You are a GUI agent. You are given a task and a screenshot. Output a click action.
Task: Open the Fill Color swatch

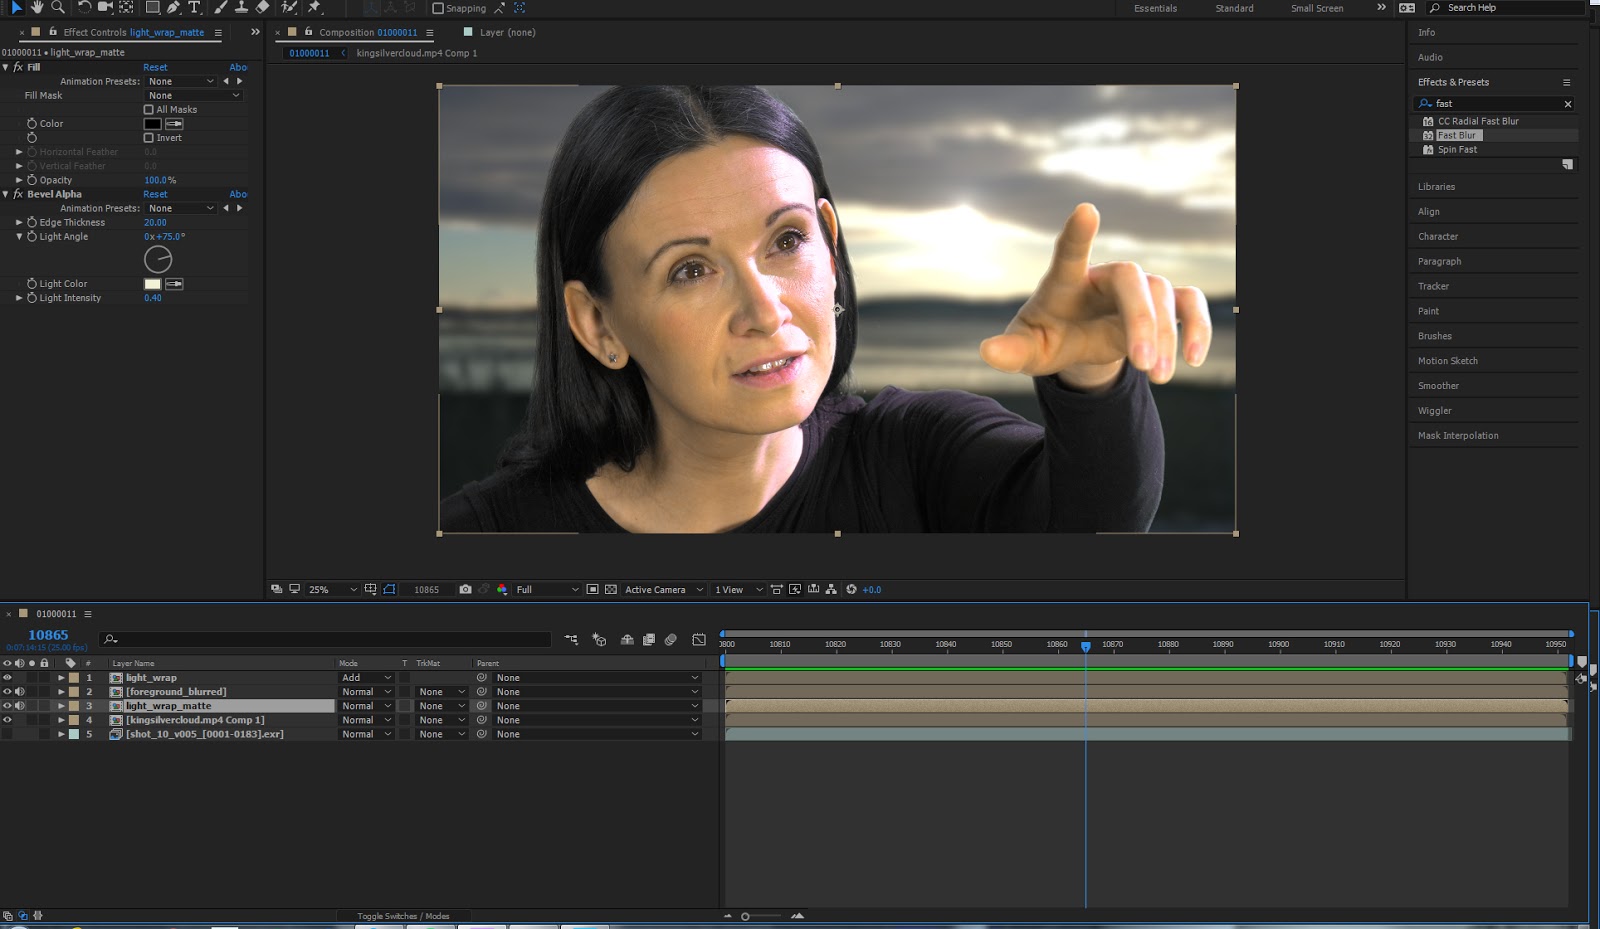152,124
